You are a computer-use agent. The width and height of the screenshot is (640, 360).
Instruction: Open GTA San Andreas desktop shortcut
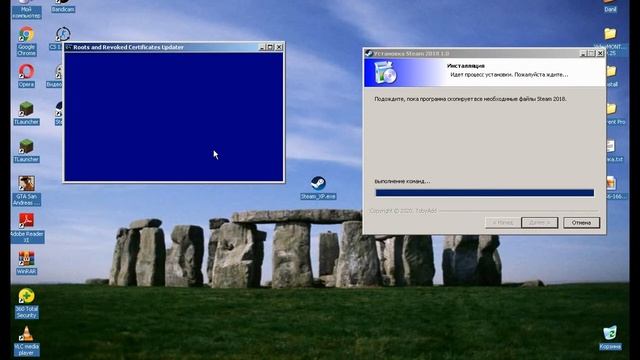(x=26, y=190)
